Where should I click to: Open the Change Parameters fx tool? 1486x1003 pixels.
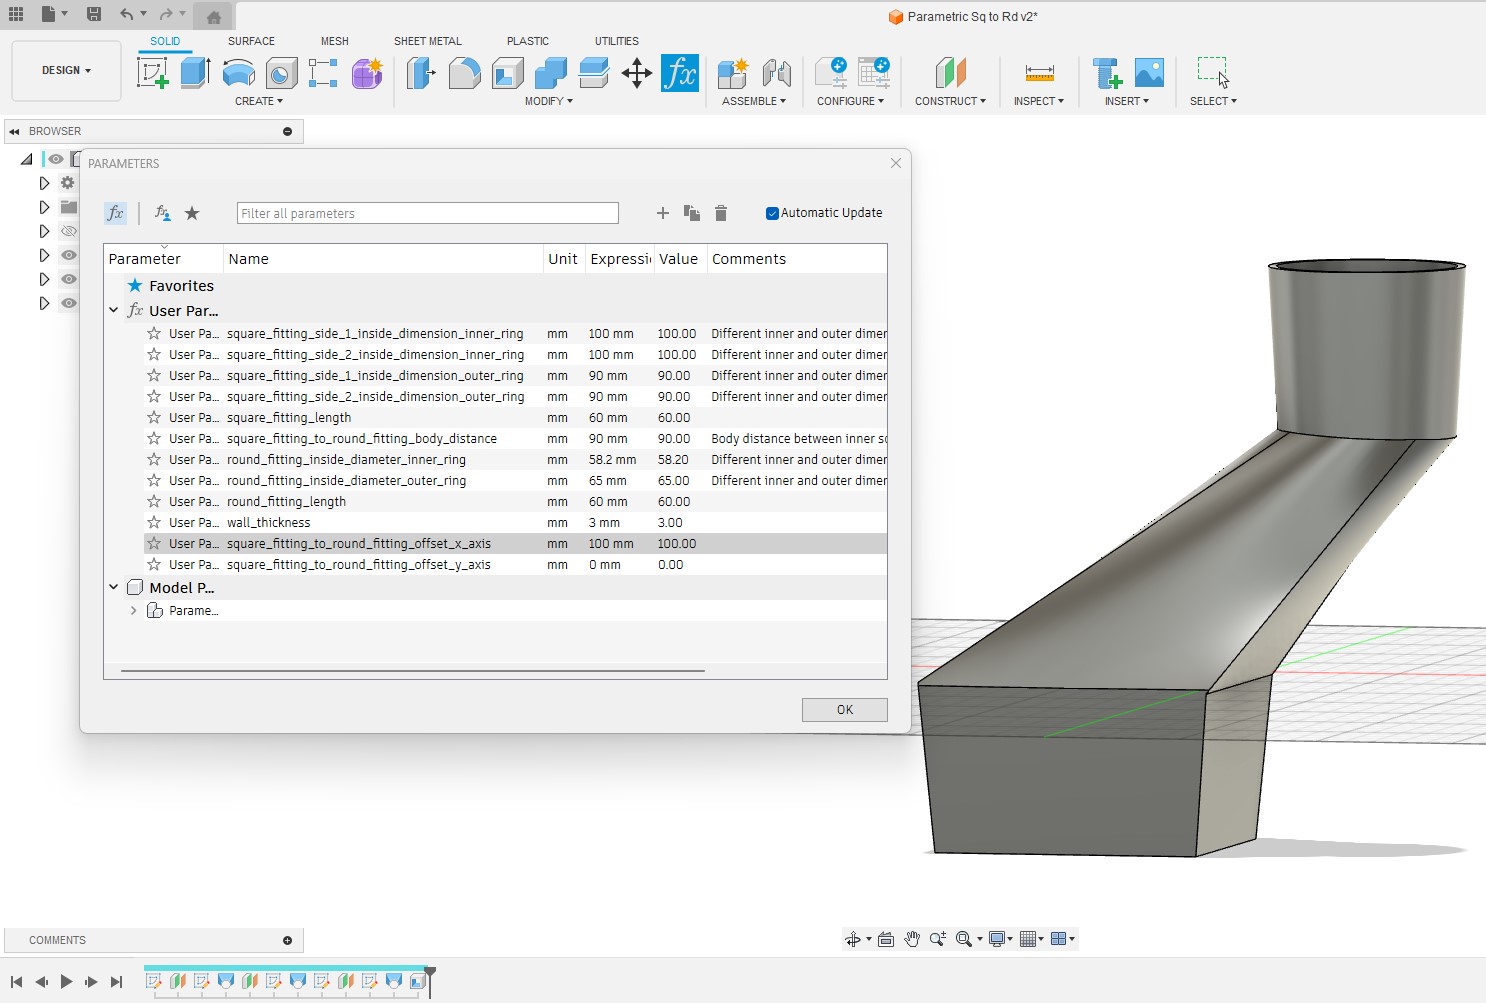681,73
